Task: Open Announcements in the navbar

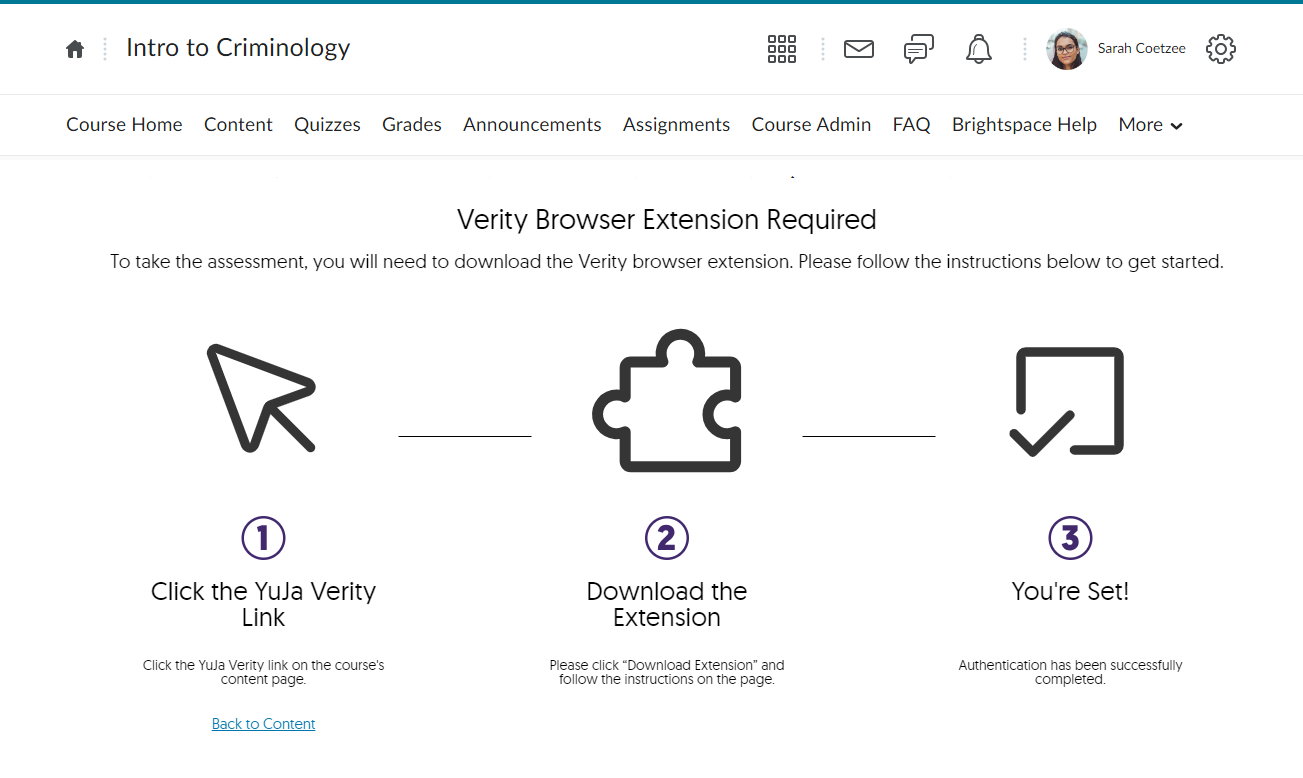Action: pos(532,125)
